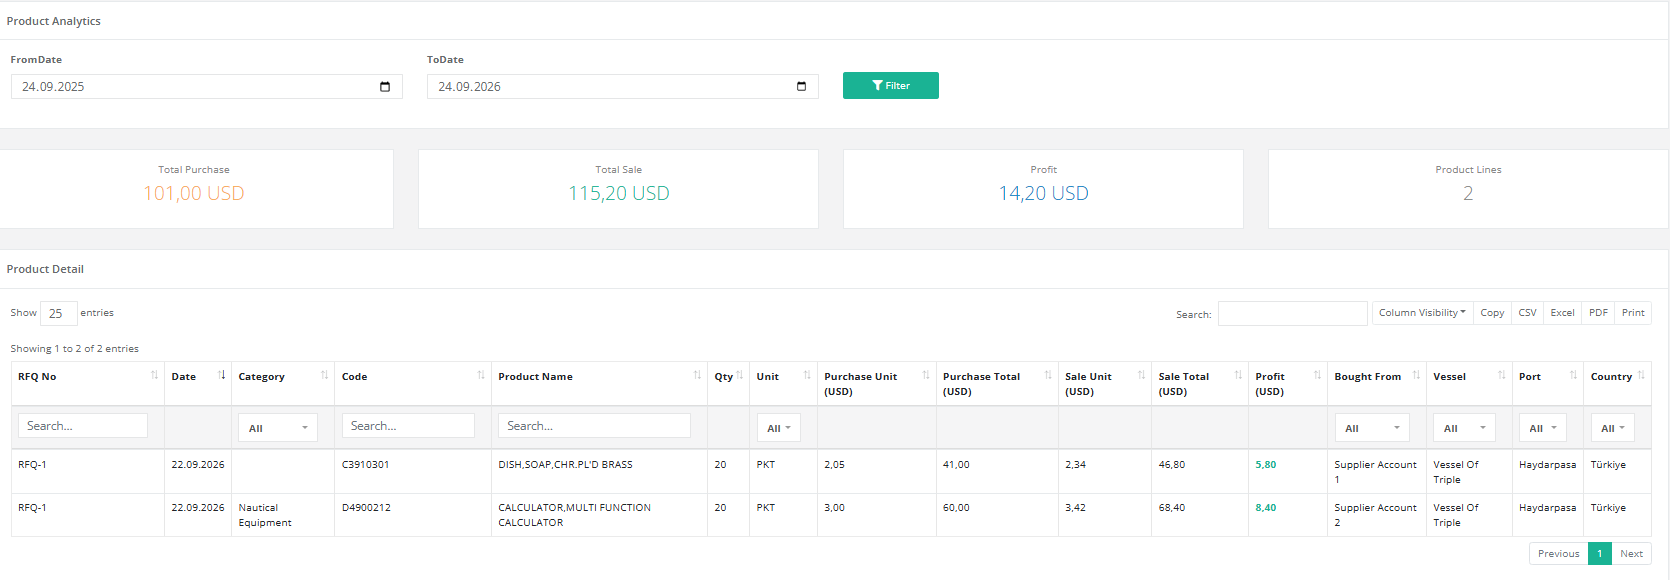Open the Country filter All dropdown
Viewport: 1670px width, 580px height.
point(1613,428)
